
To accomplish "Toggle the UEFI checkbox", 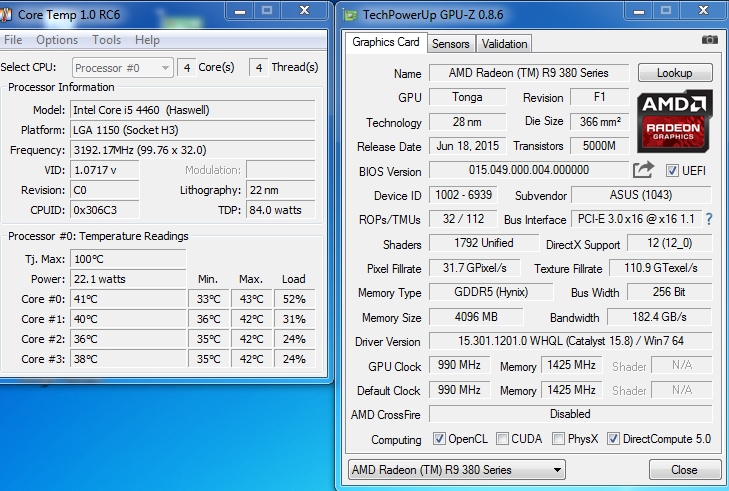I will coord(672,171).
